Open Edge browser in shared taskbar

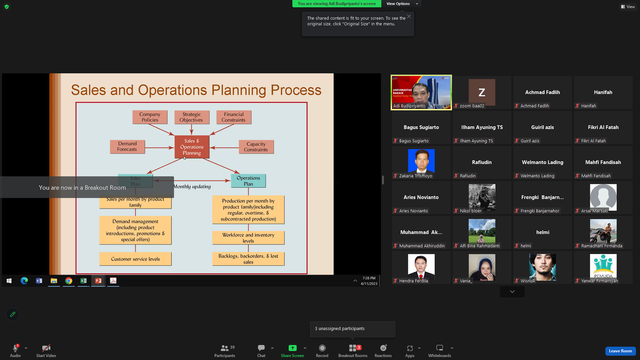click(24, 281)
